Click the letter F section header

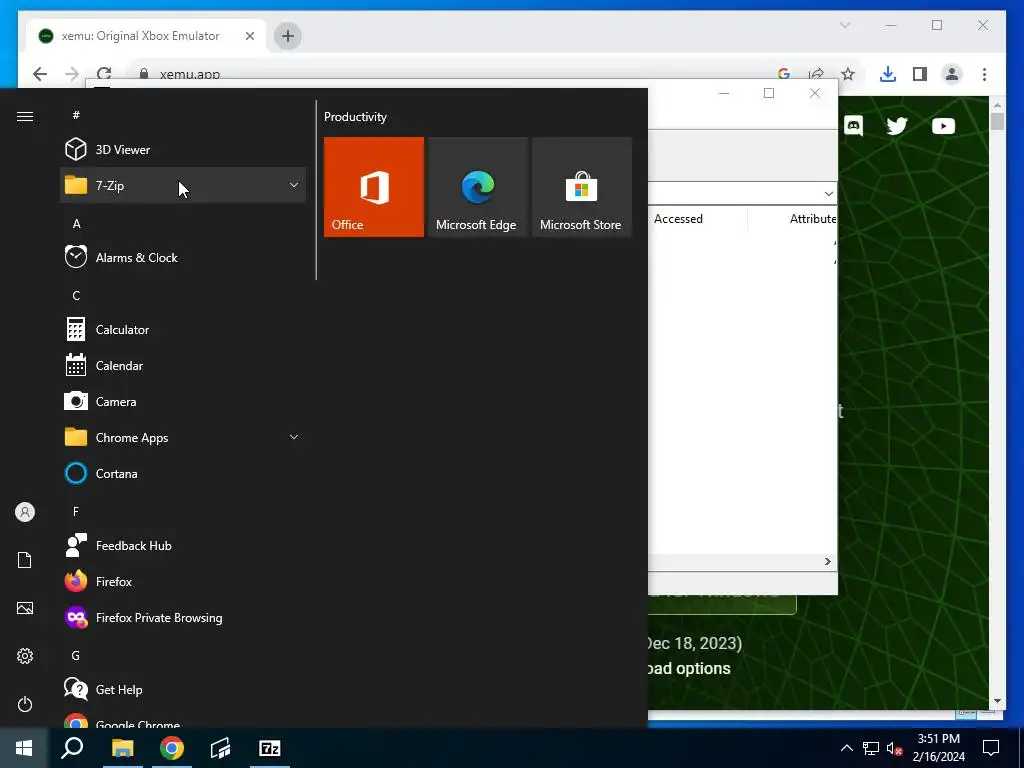coord(76,511)
